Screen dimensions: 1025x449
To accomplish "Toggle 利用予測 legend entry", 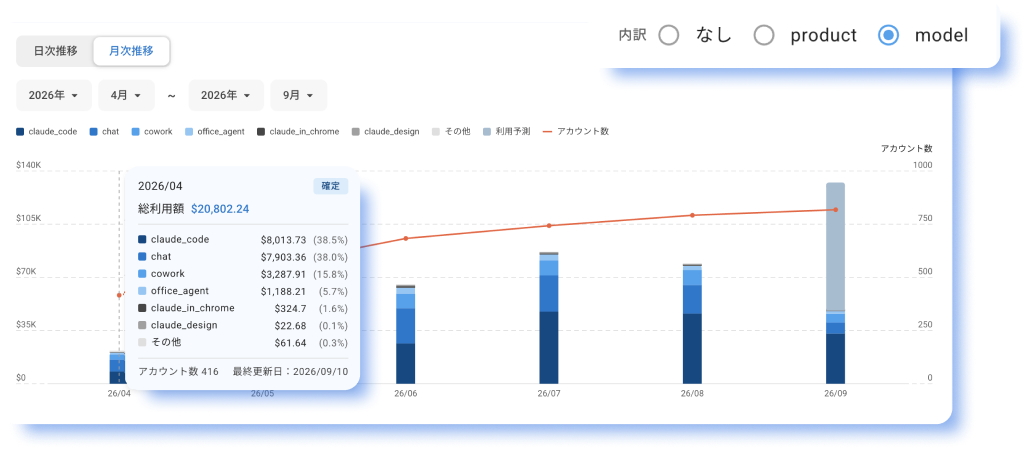I will coord(507,131).
